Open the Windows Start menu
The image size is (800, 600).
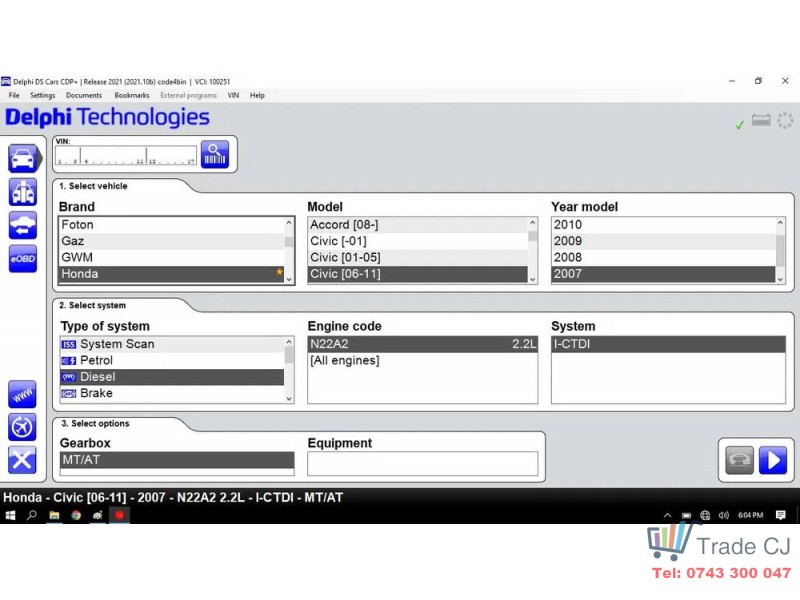[10, 515]
